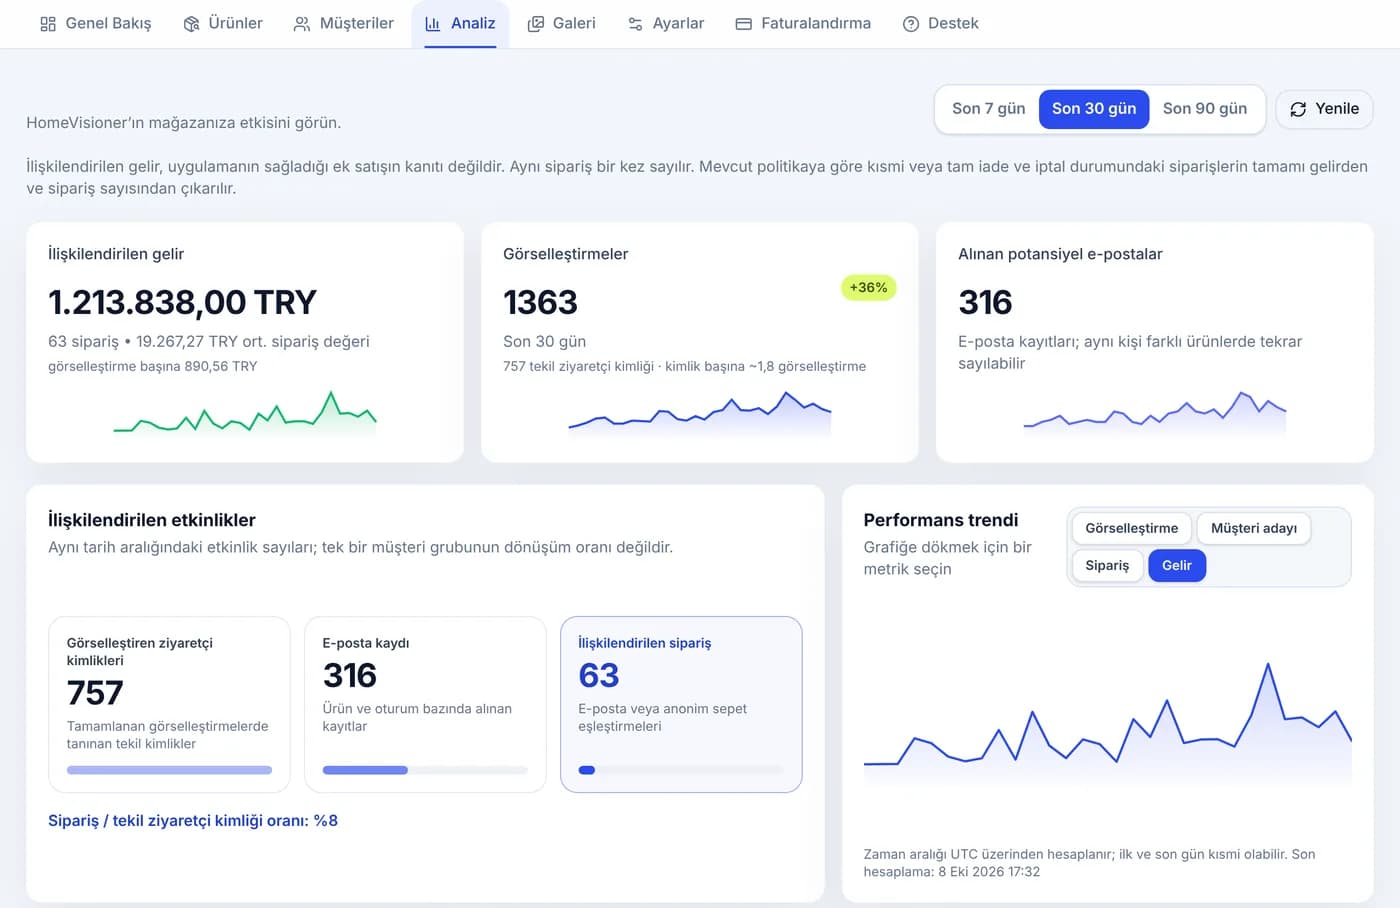Chart the Müşteri adayı metric

(x=1254, y=528)
